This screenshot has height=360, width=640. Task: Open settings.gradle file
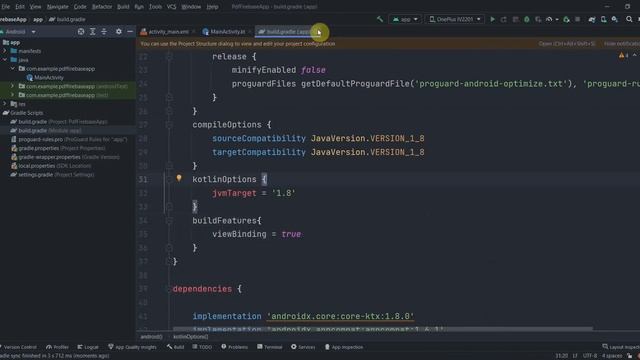pyautogui.click(x=53, y=175)
